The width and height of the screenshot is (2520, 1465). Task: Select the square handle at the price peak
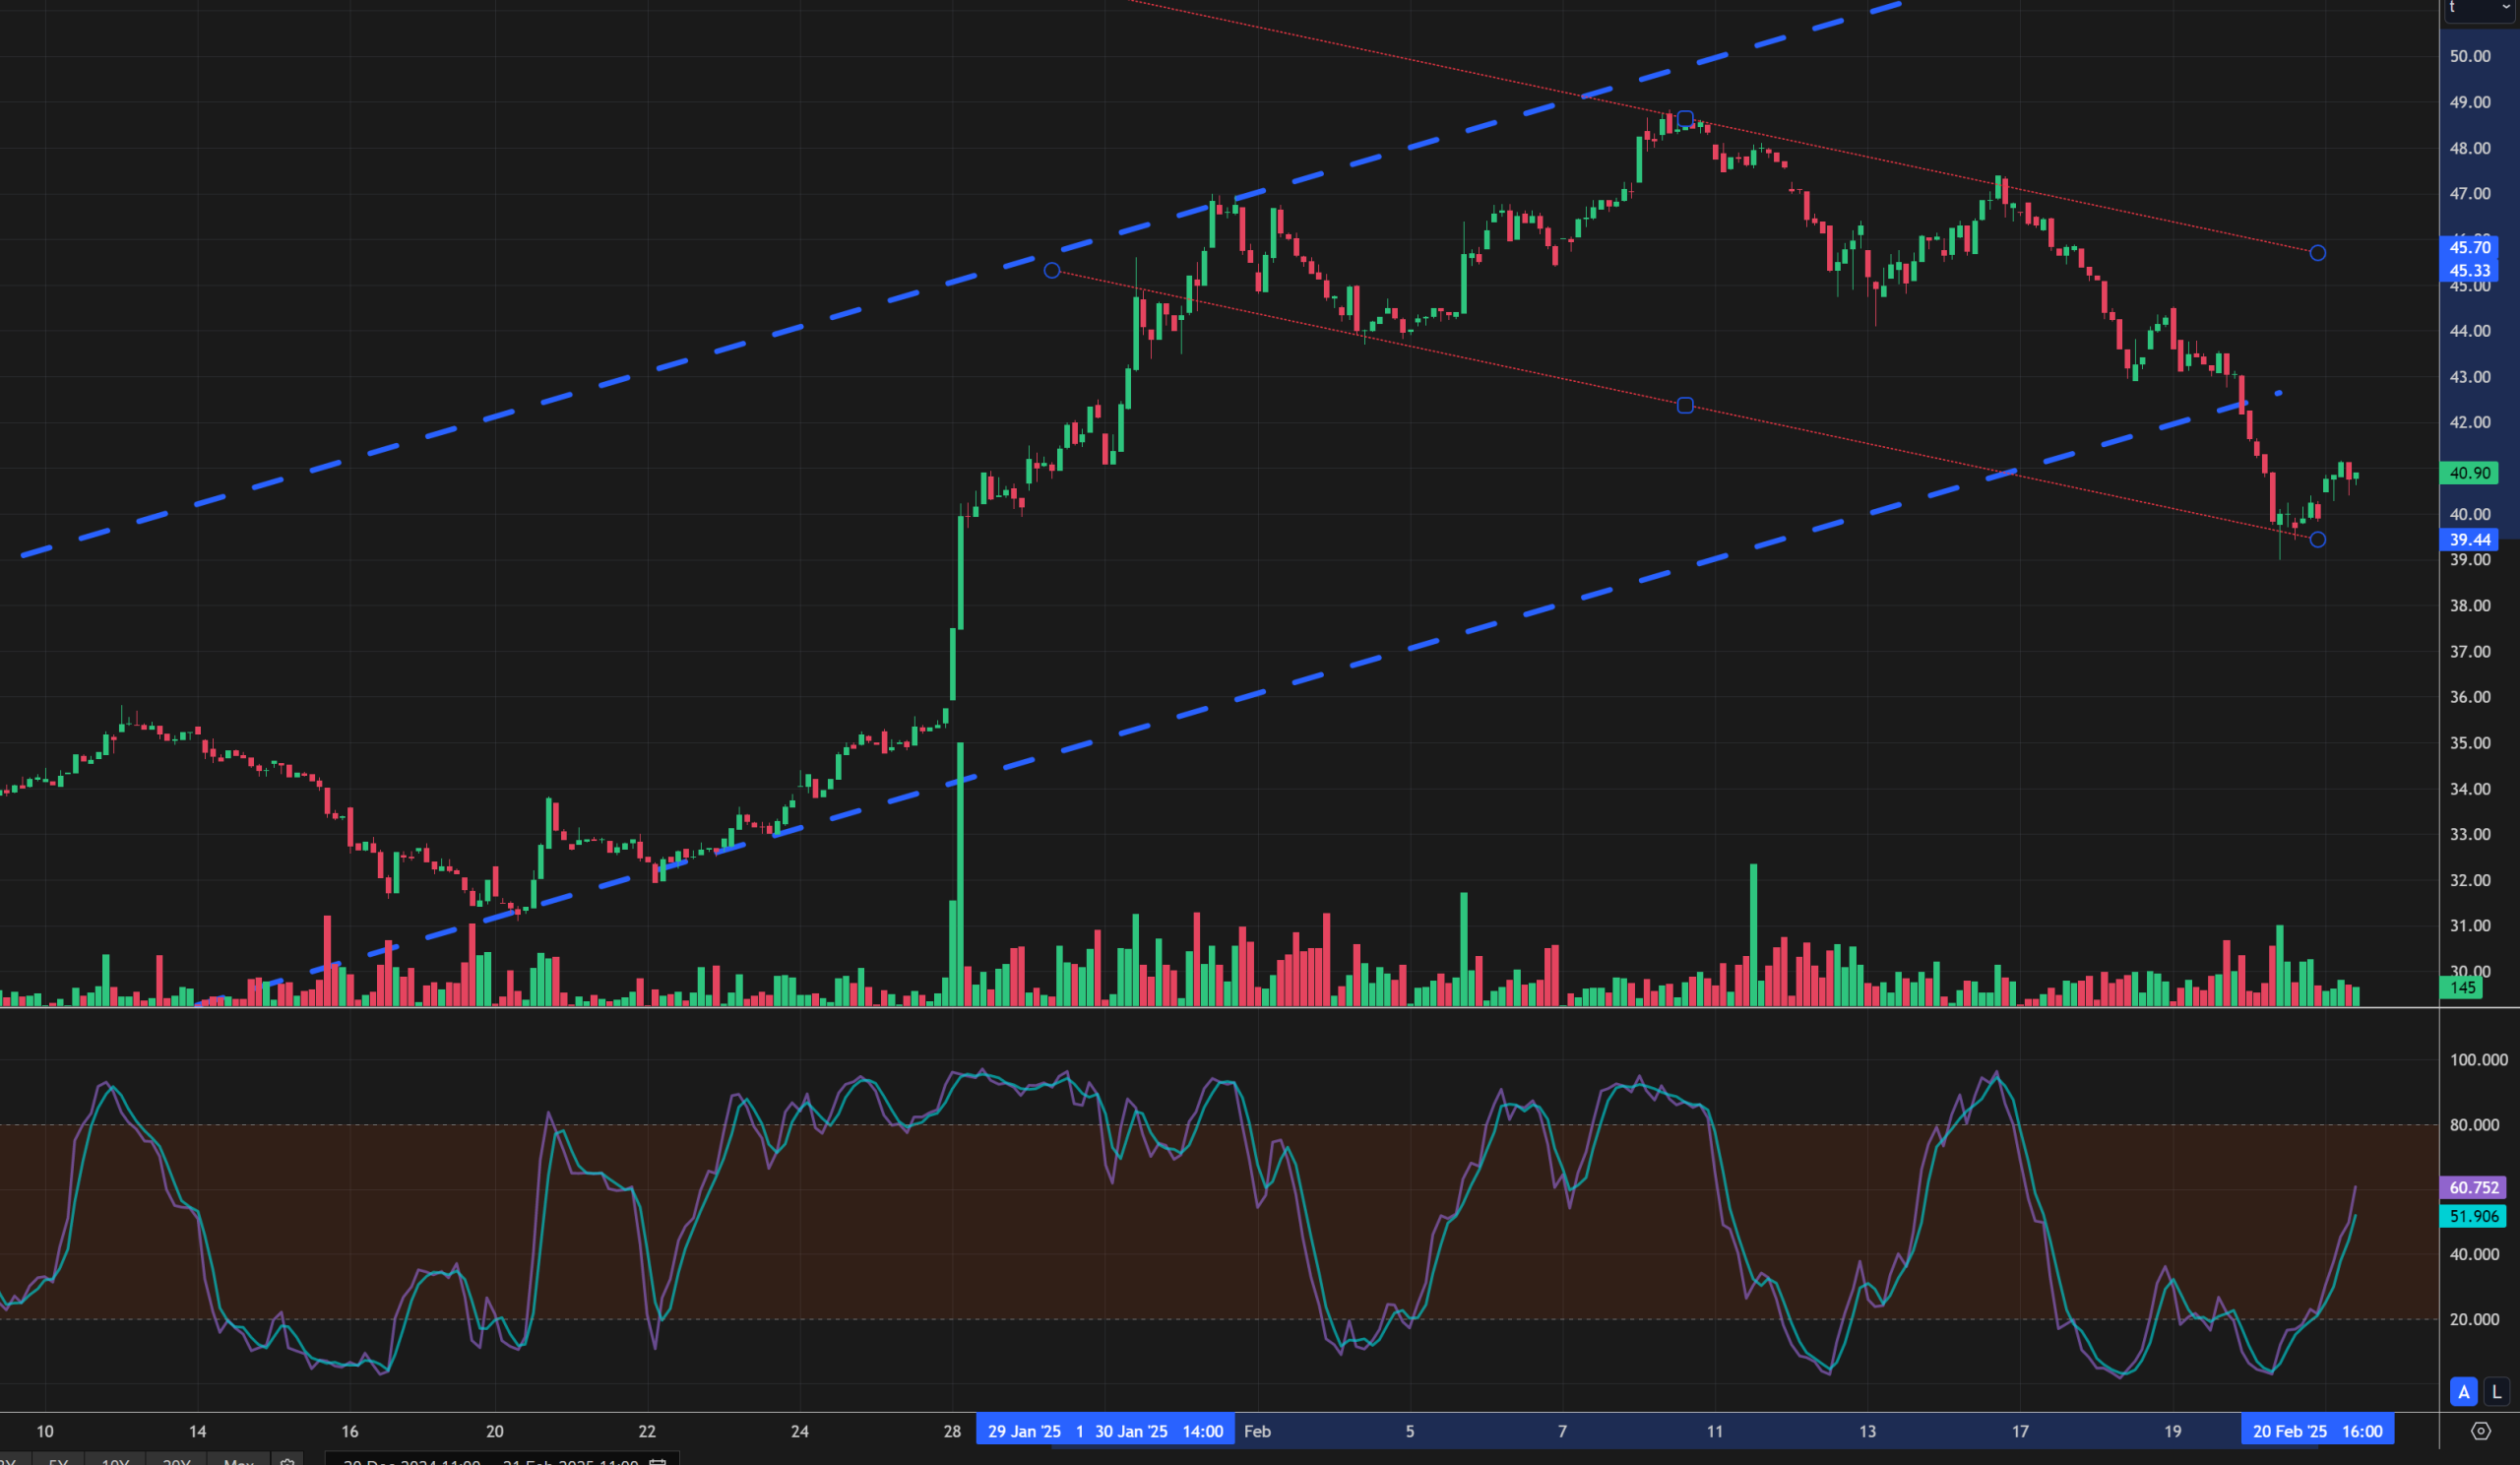[1685, 120]
